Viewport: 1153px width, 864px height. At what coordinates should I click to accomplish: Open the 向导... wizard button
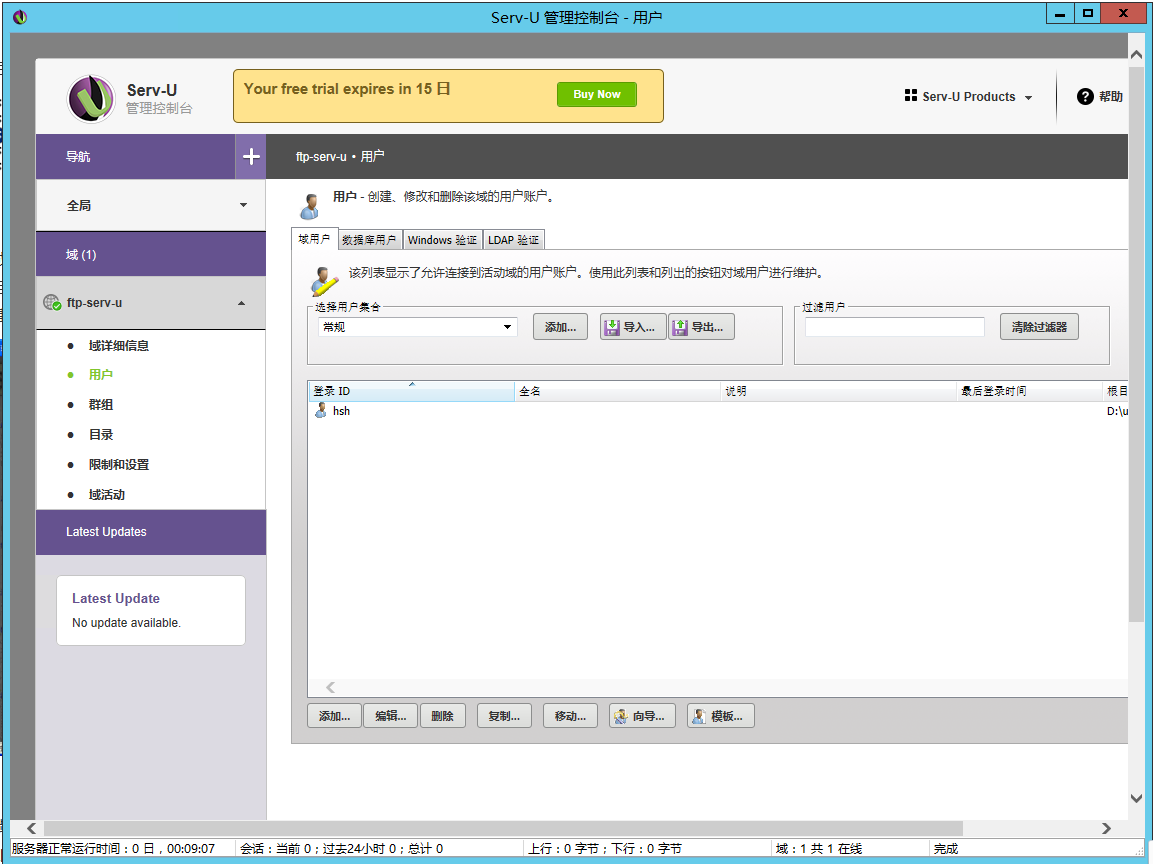[x=642, y=716]
